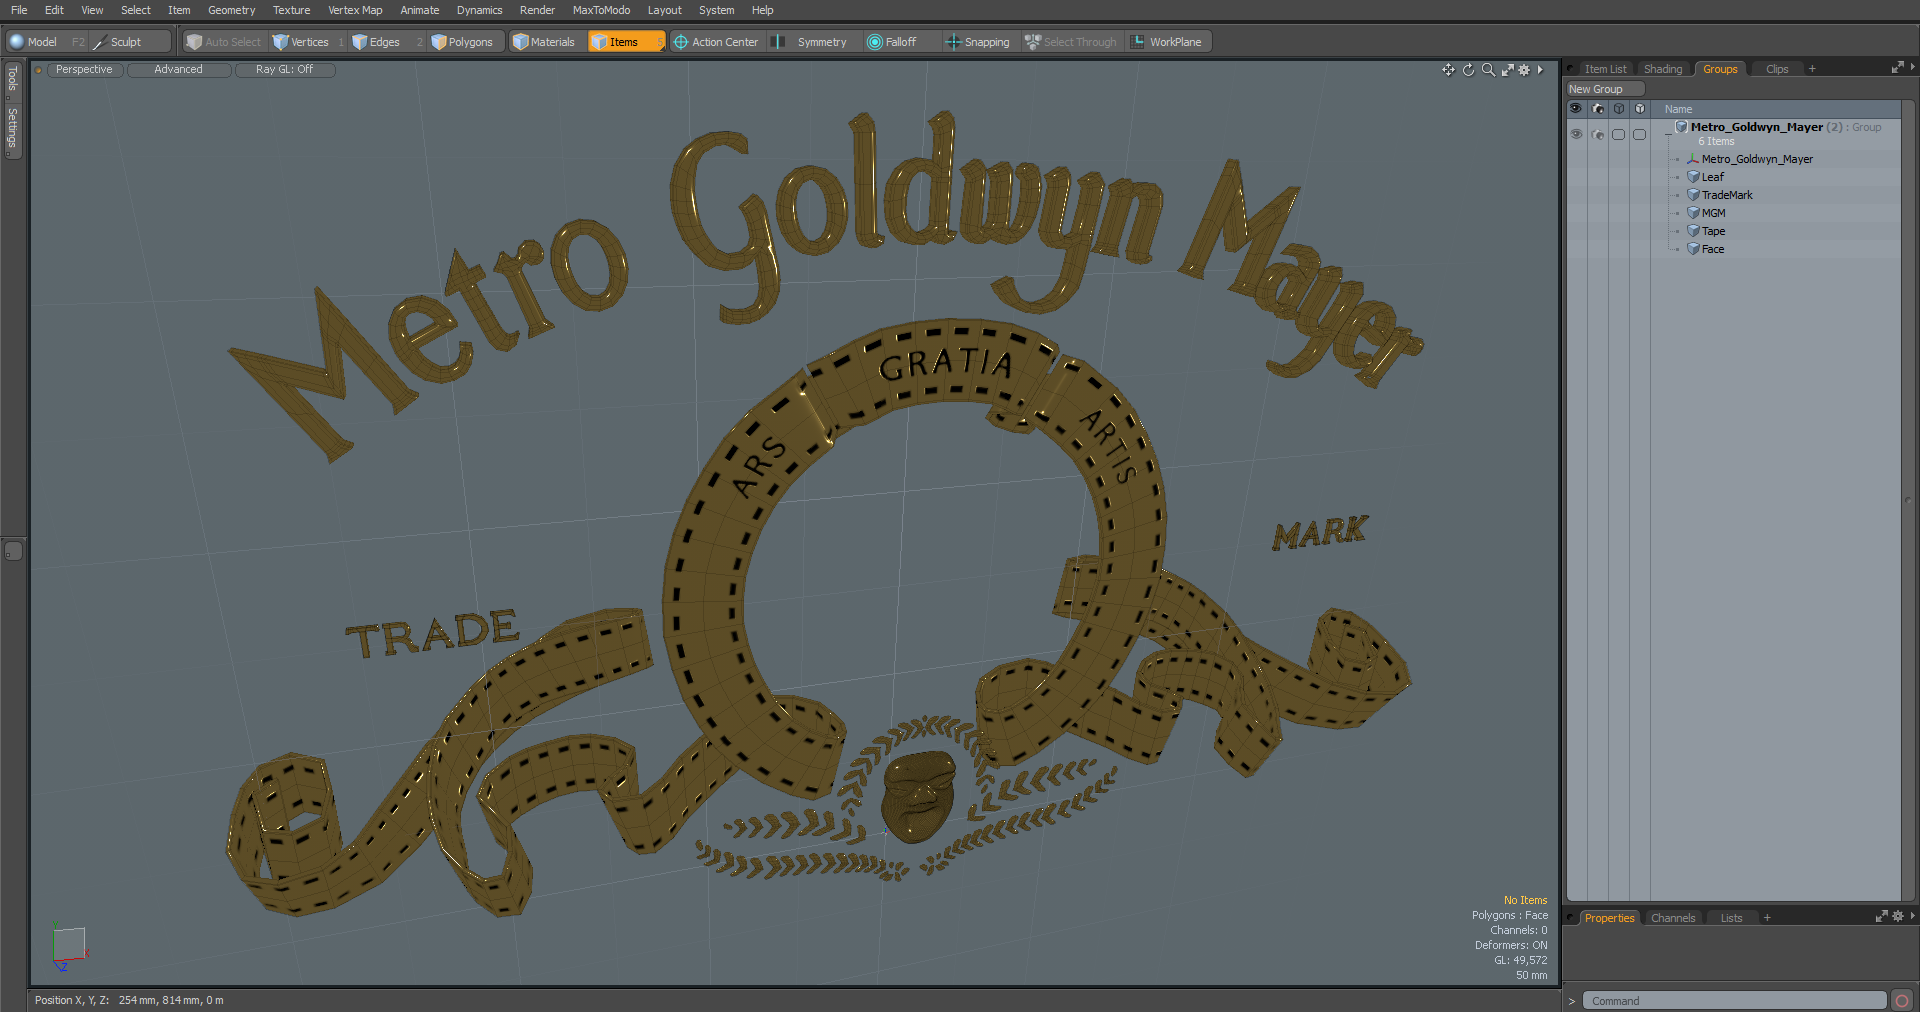
Task: Click the wireframe cube column header
Action: [x=1618, y=109]
